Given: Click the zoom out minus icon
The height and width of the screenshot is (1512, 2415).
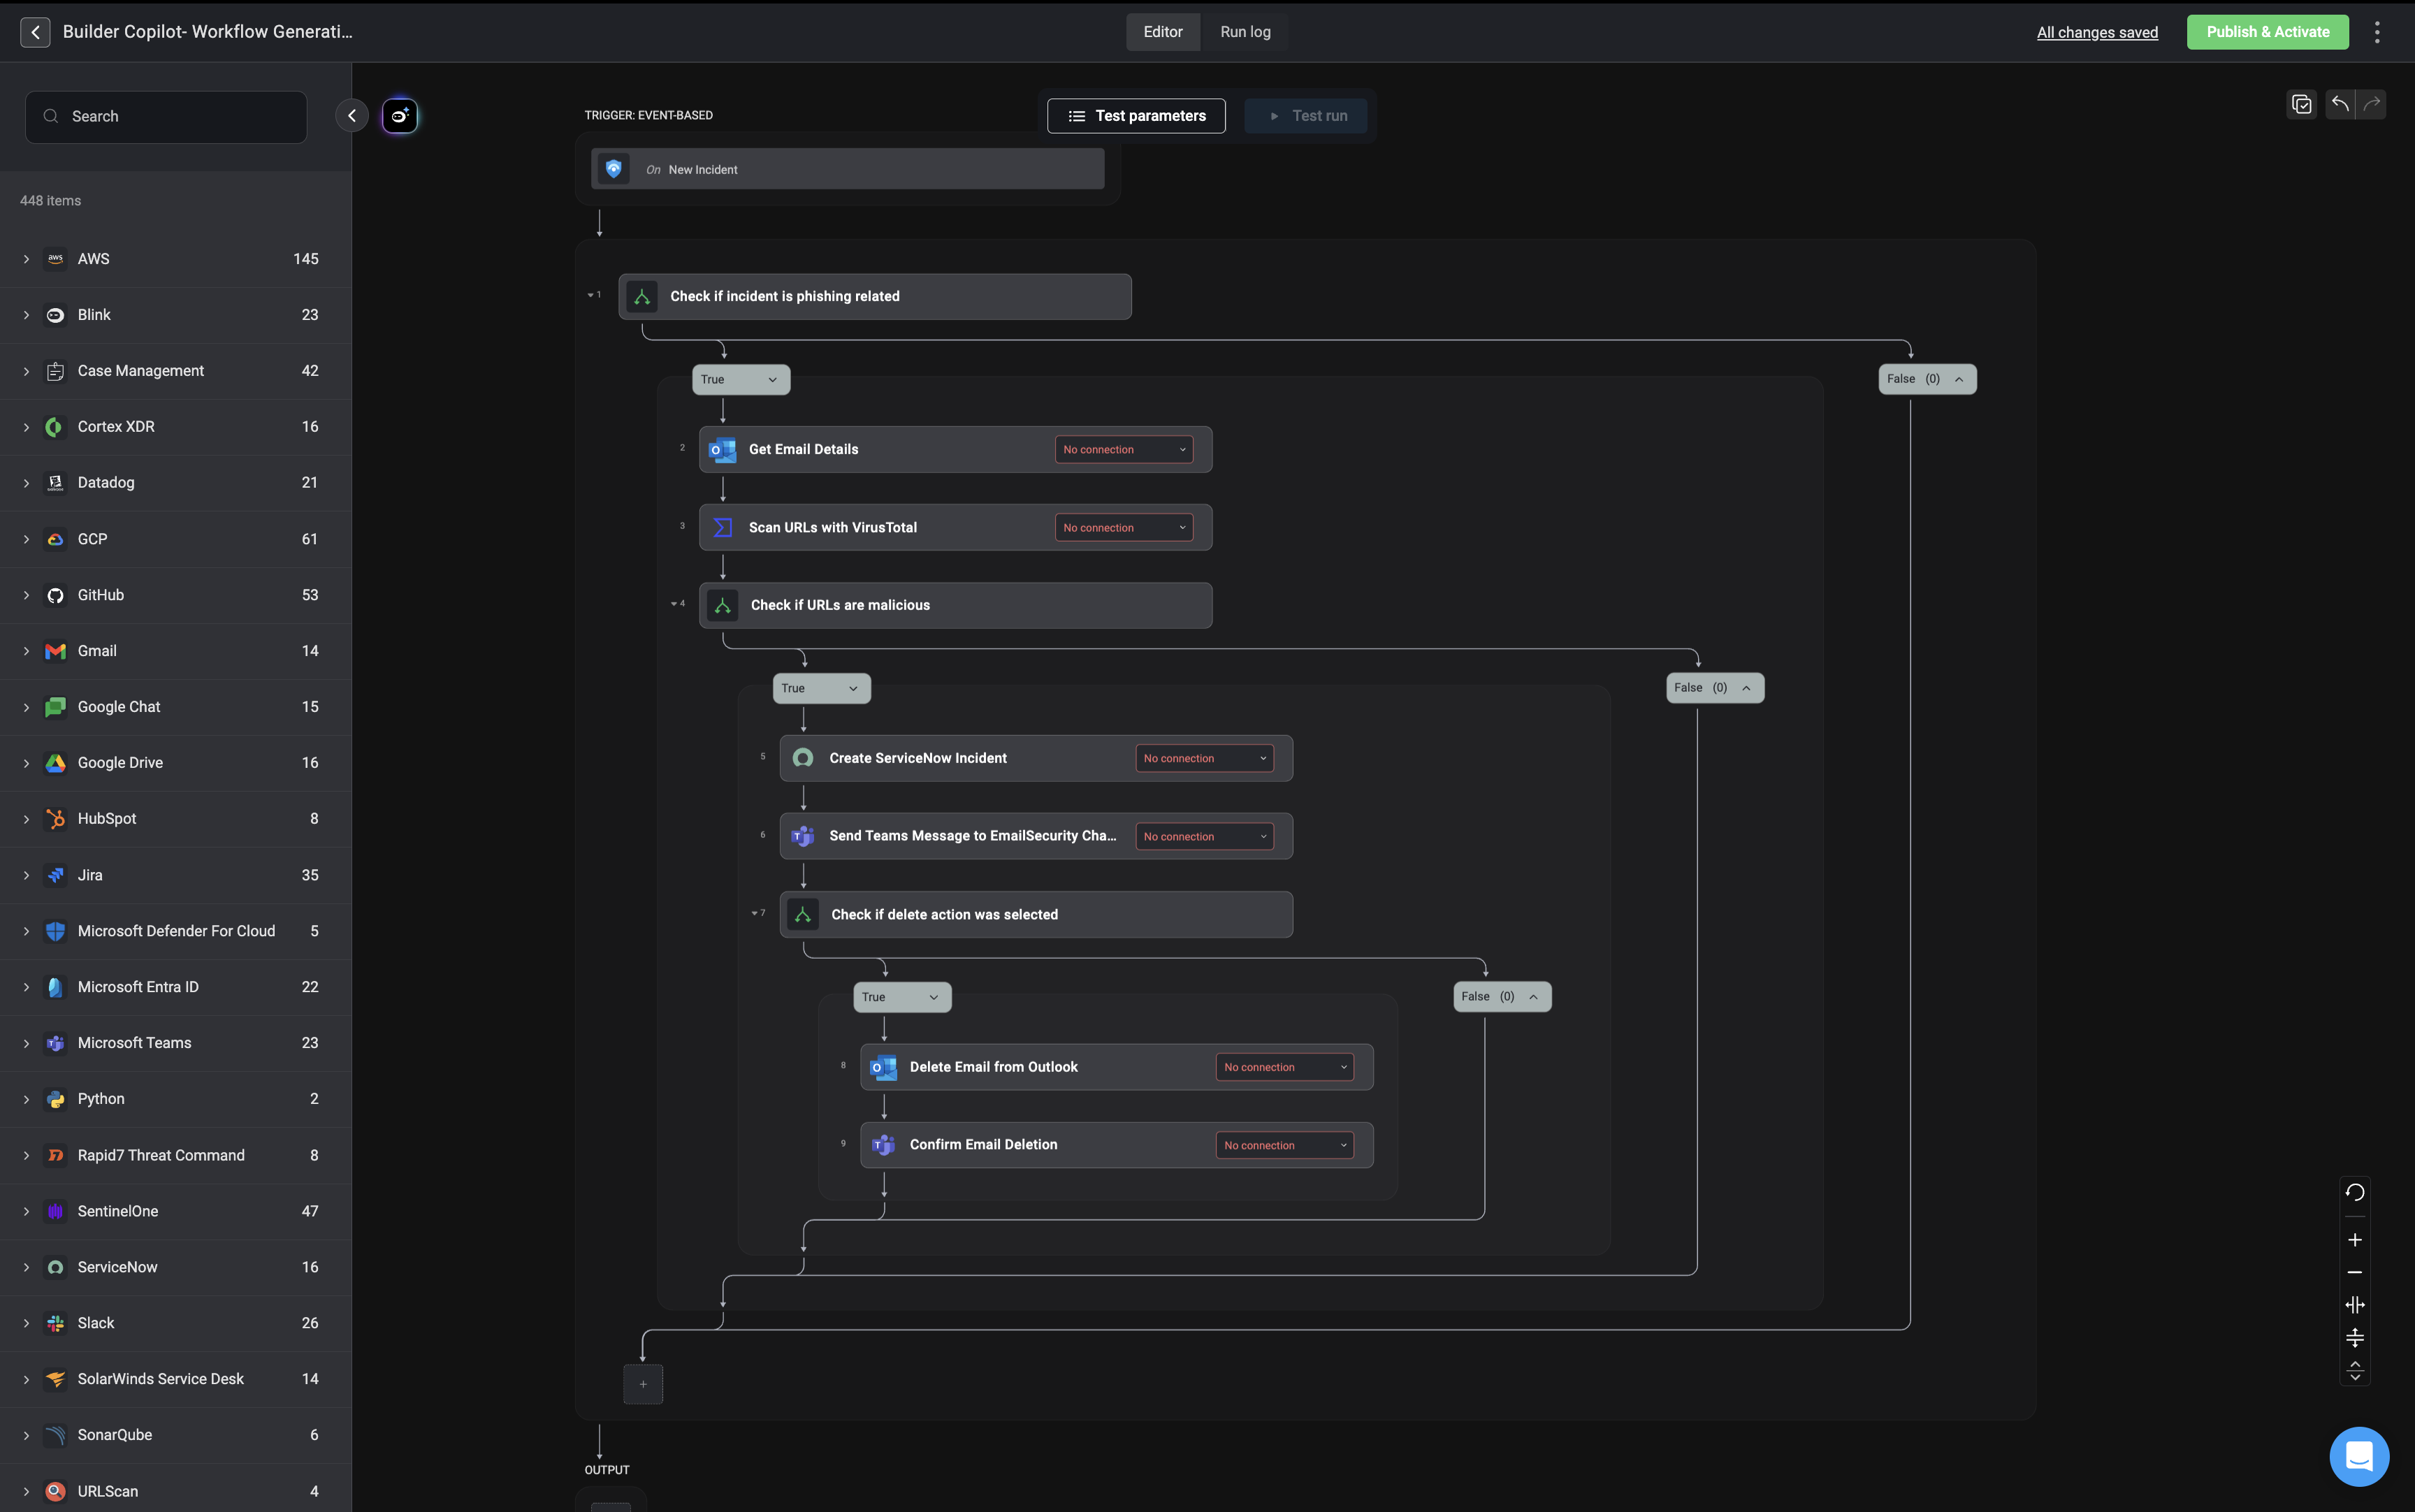Looking at the screenshot, I should click(2354, 1272).
